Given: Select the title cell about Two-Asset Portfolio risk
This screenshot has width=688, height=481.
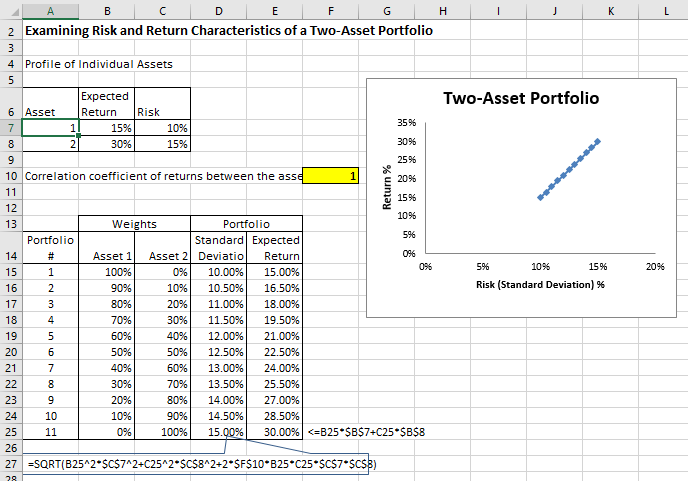Looking at the screenshot, I should click(229, 31).
